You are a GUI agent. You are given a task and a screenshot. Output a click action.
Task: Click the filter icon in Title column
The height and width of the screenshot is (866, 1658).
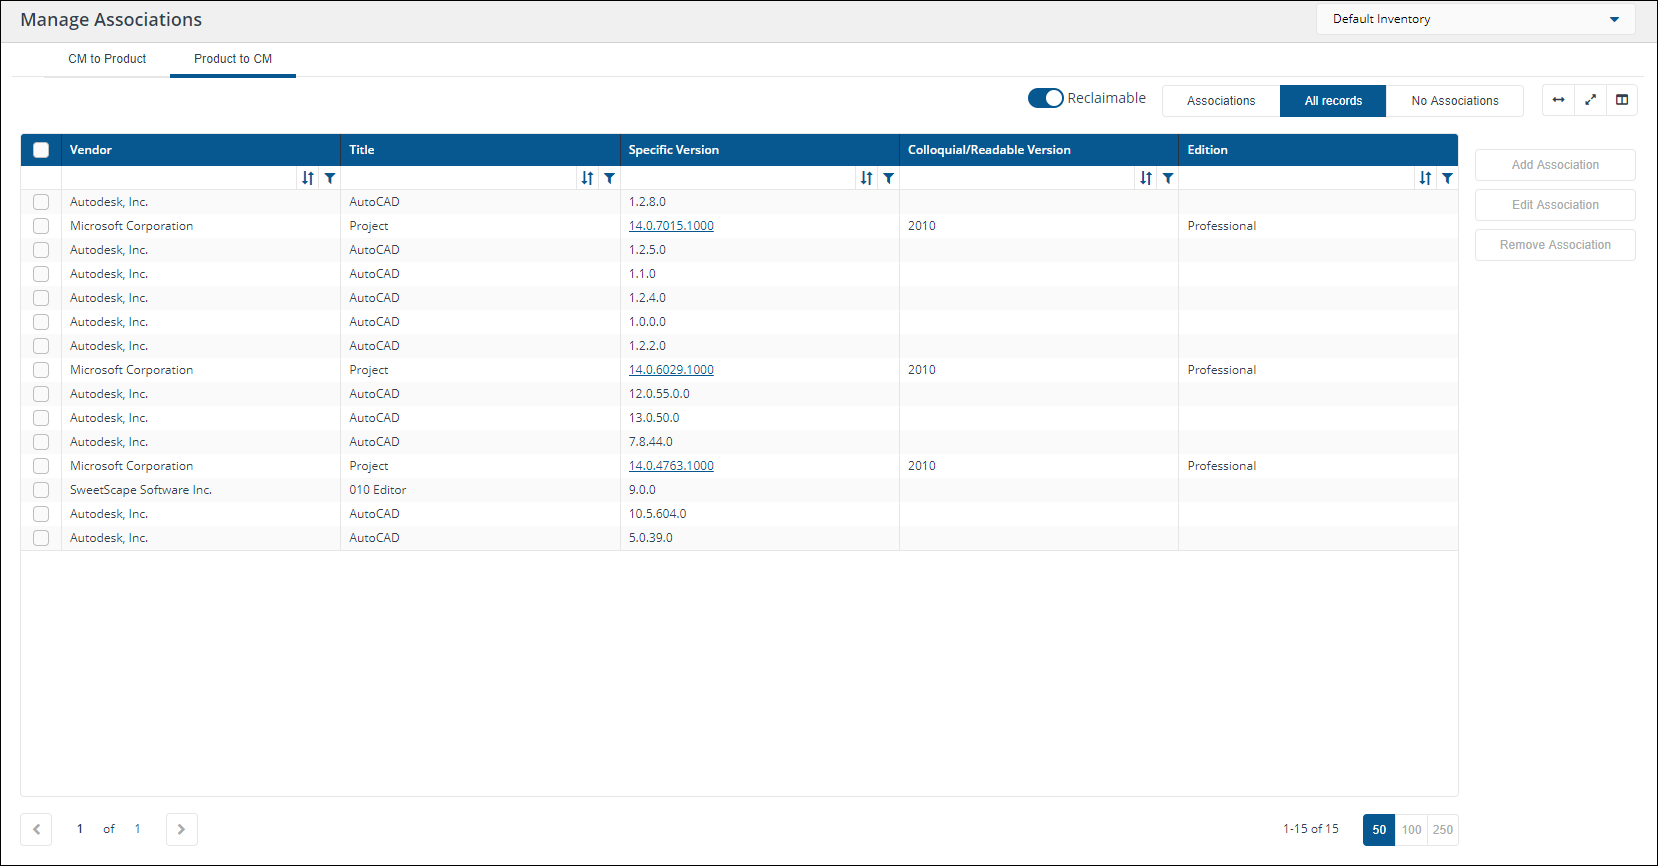[x=609, y=178]
